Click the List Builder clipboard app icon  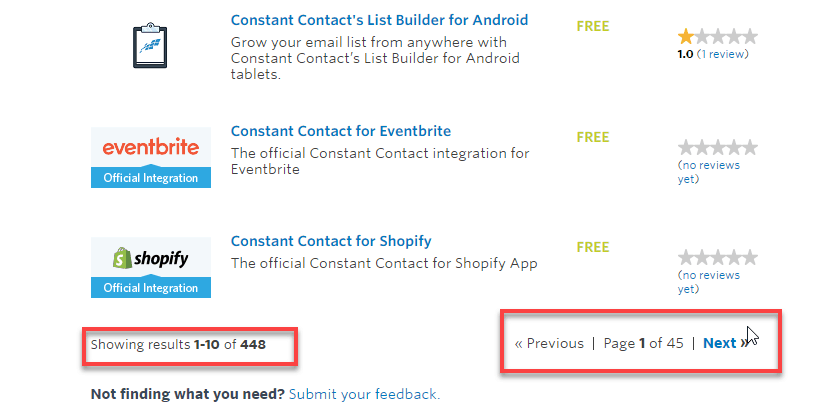tap(150, 45)
